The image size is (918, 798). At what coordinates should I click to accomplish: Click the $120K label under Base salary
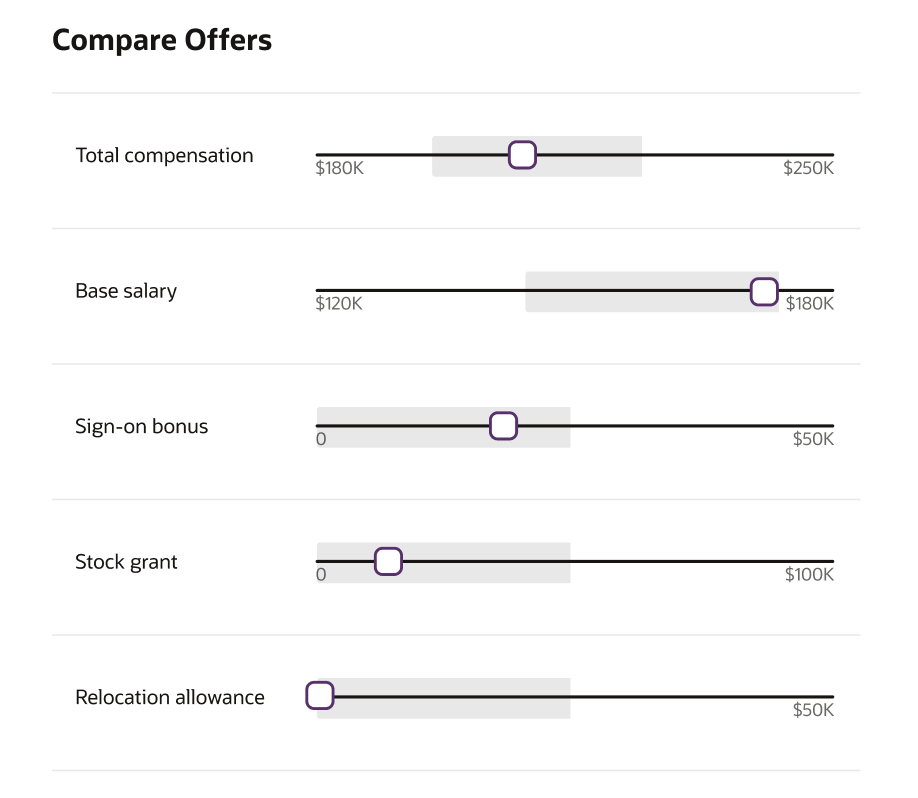[339, 303]
